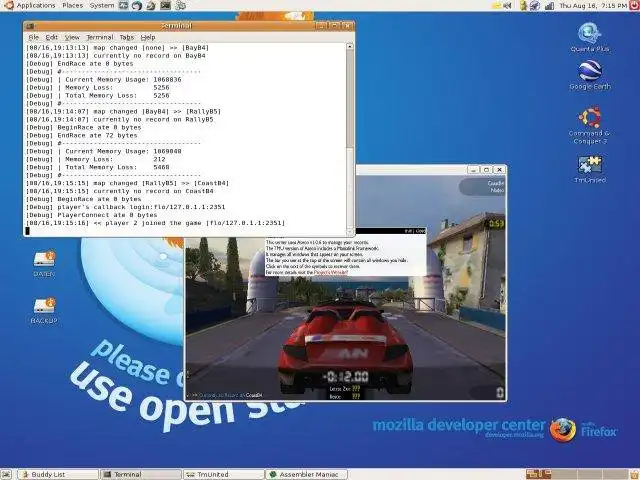The image size is (640, 480).
Task: Click the Terminal window menu icon in its title bar
Action: 29,26
